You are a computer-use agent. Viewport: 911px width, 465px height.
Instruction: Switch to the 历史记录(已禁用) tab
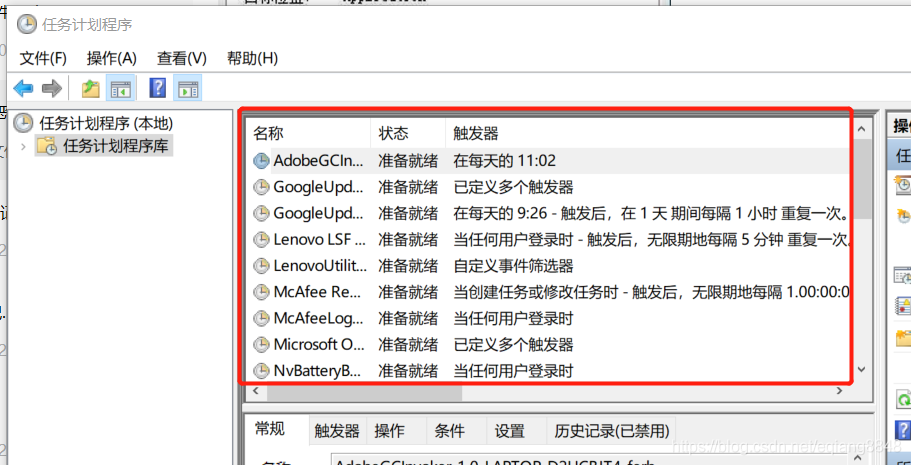(611, 431)
